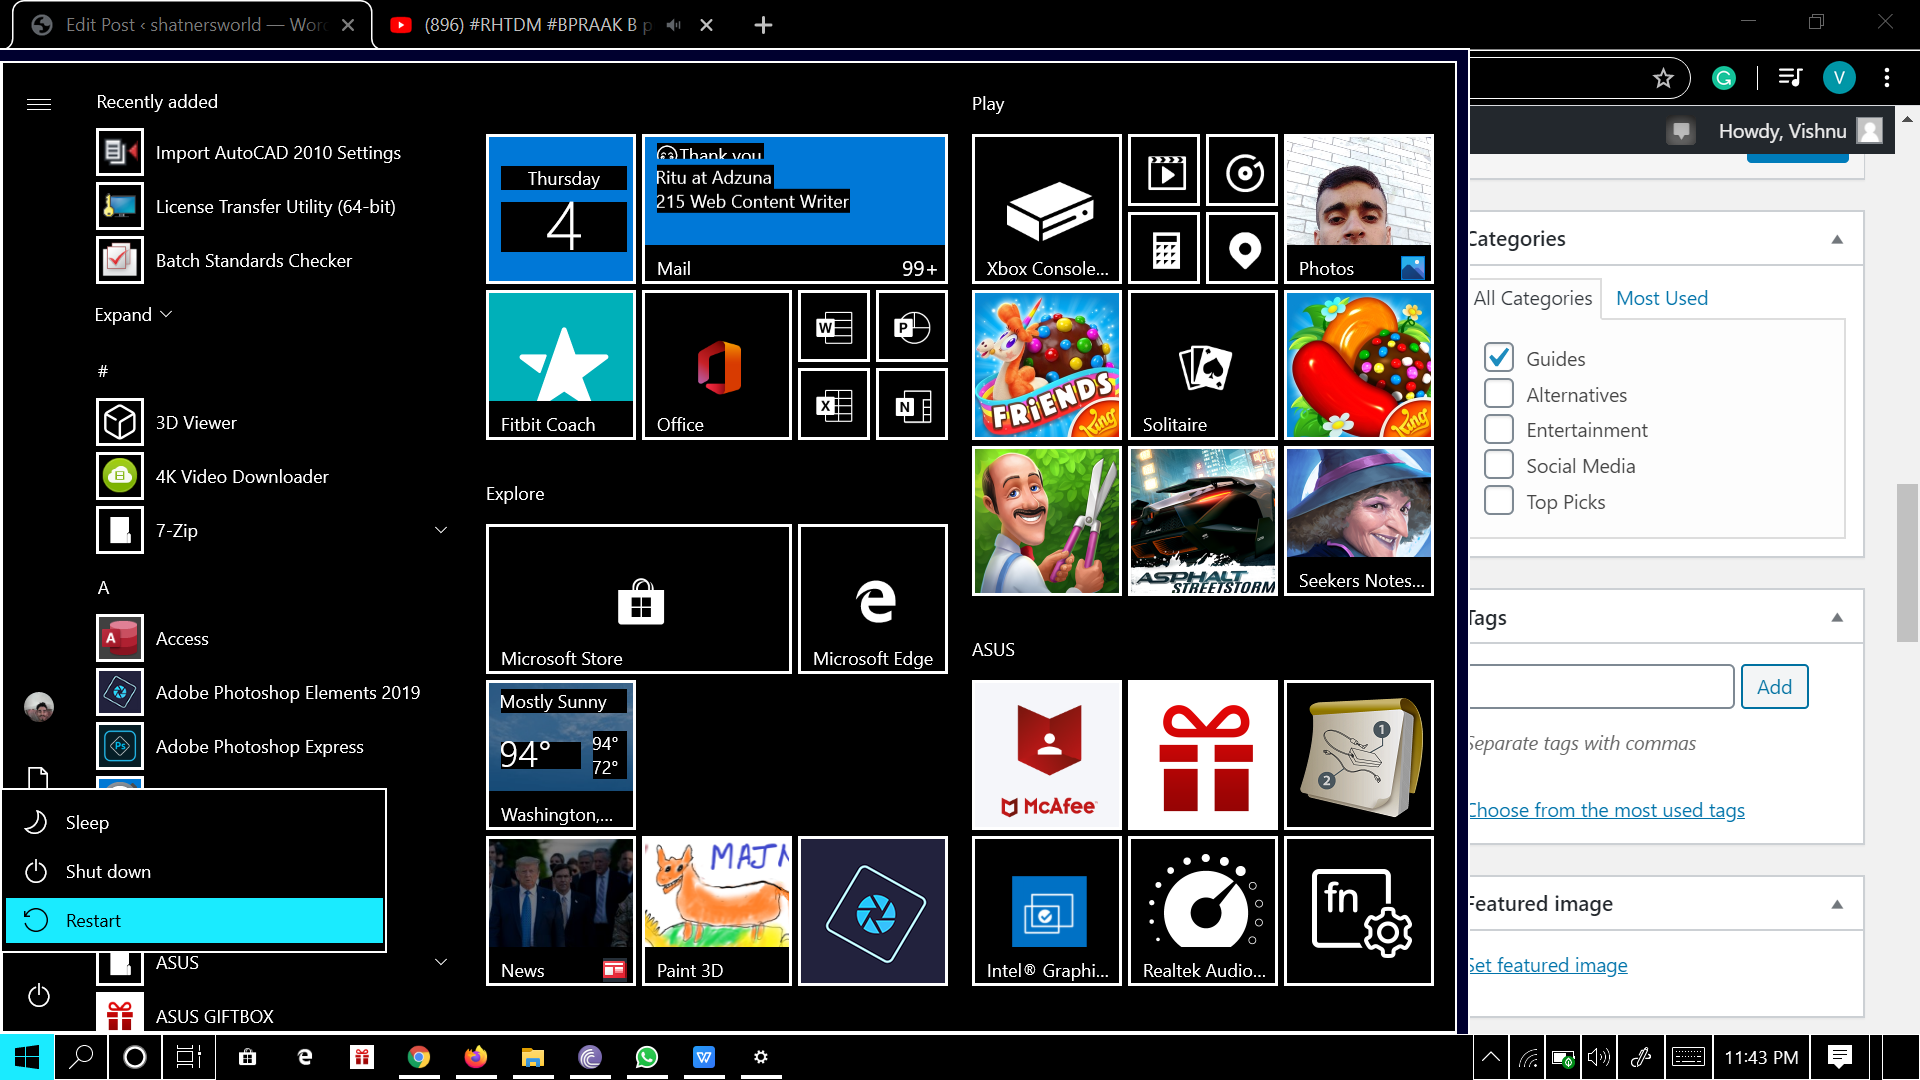Open the Microsoft Edge tile
1920x1080 pixels.
[872, 599]
